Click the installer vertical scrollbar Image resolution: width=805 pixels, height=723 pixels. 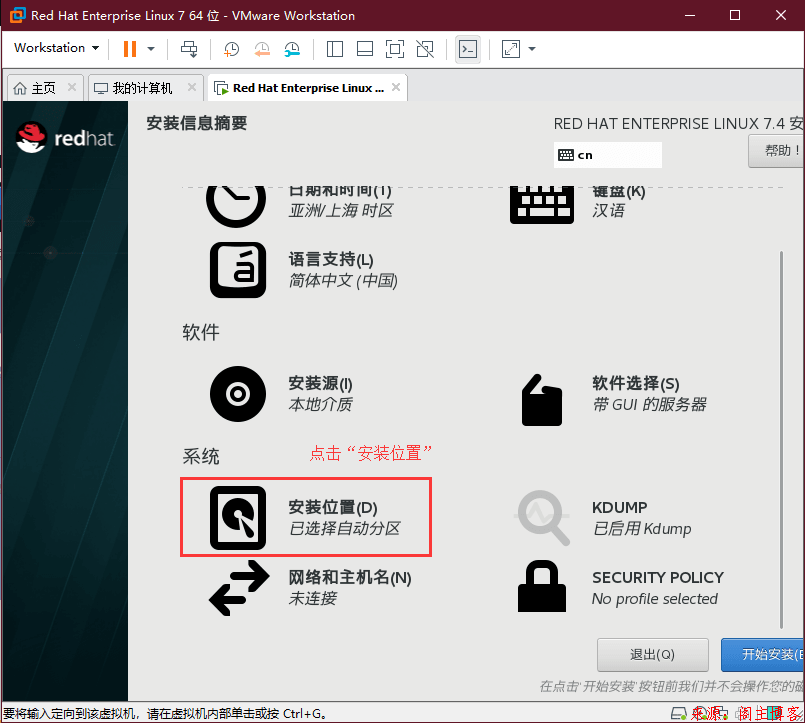[x=781, y=440]
